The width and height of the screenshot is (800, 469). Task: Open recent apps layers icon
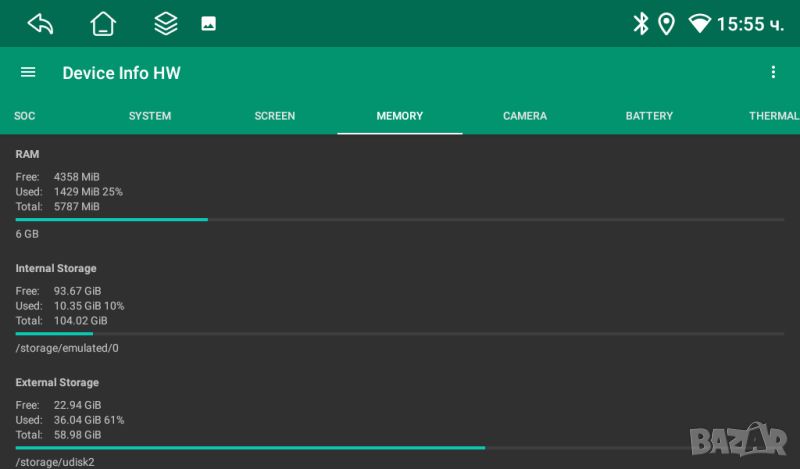tap(166, 23)
